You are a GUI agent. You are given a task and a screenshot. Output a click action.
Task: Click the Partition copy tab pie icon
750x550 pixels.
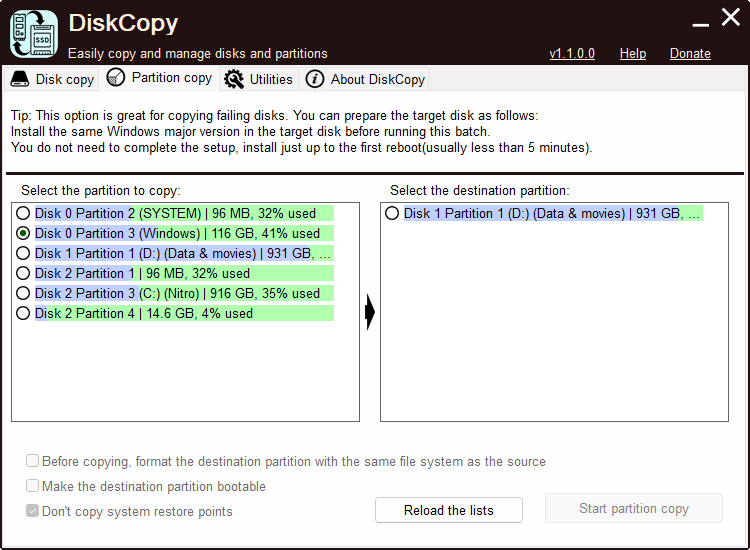point(115,77)
